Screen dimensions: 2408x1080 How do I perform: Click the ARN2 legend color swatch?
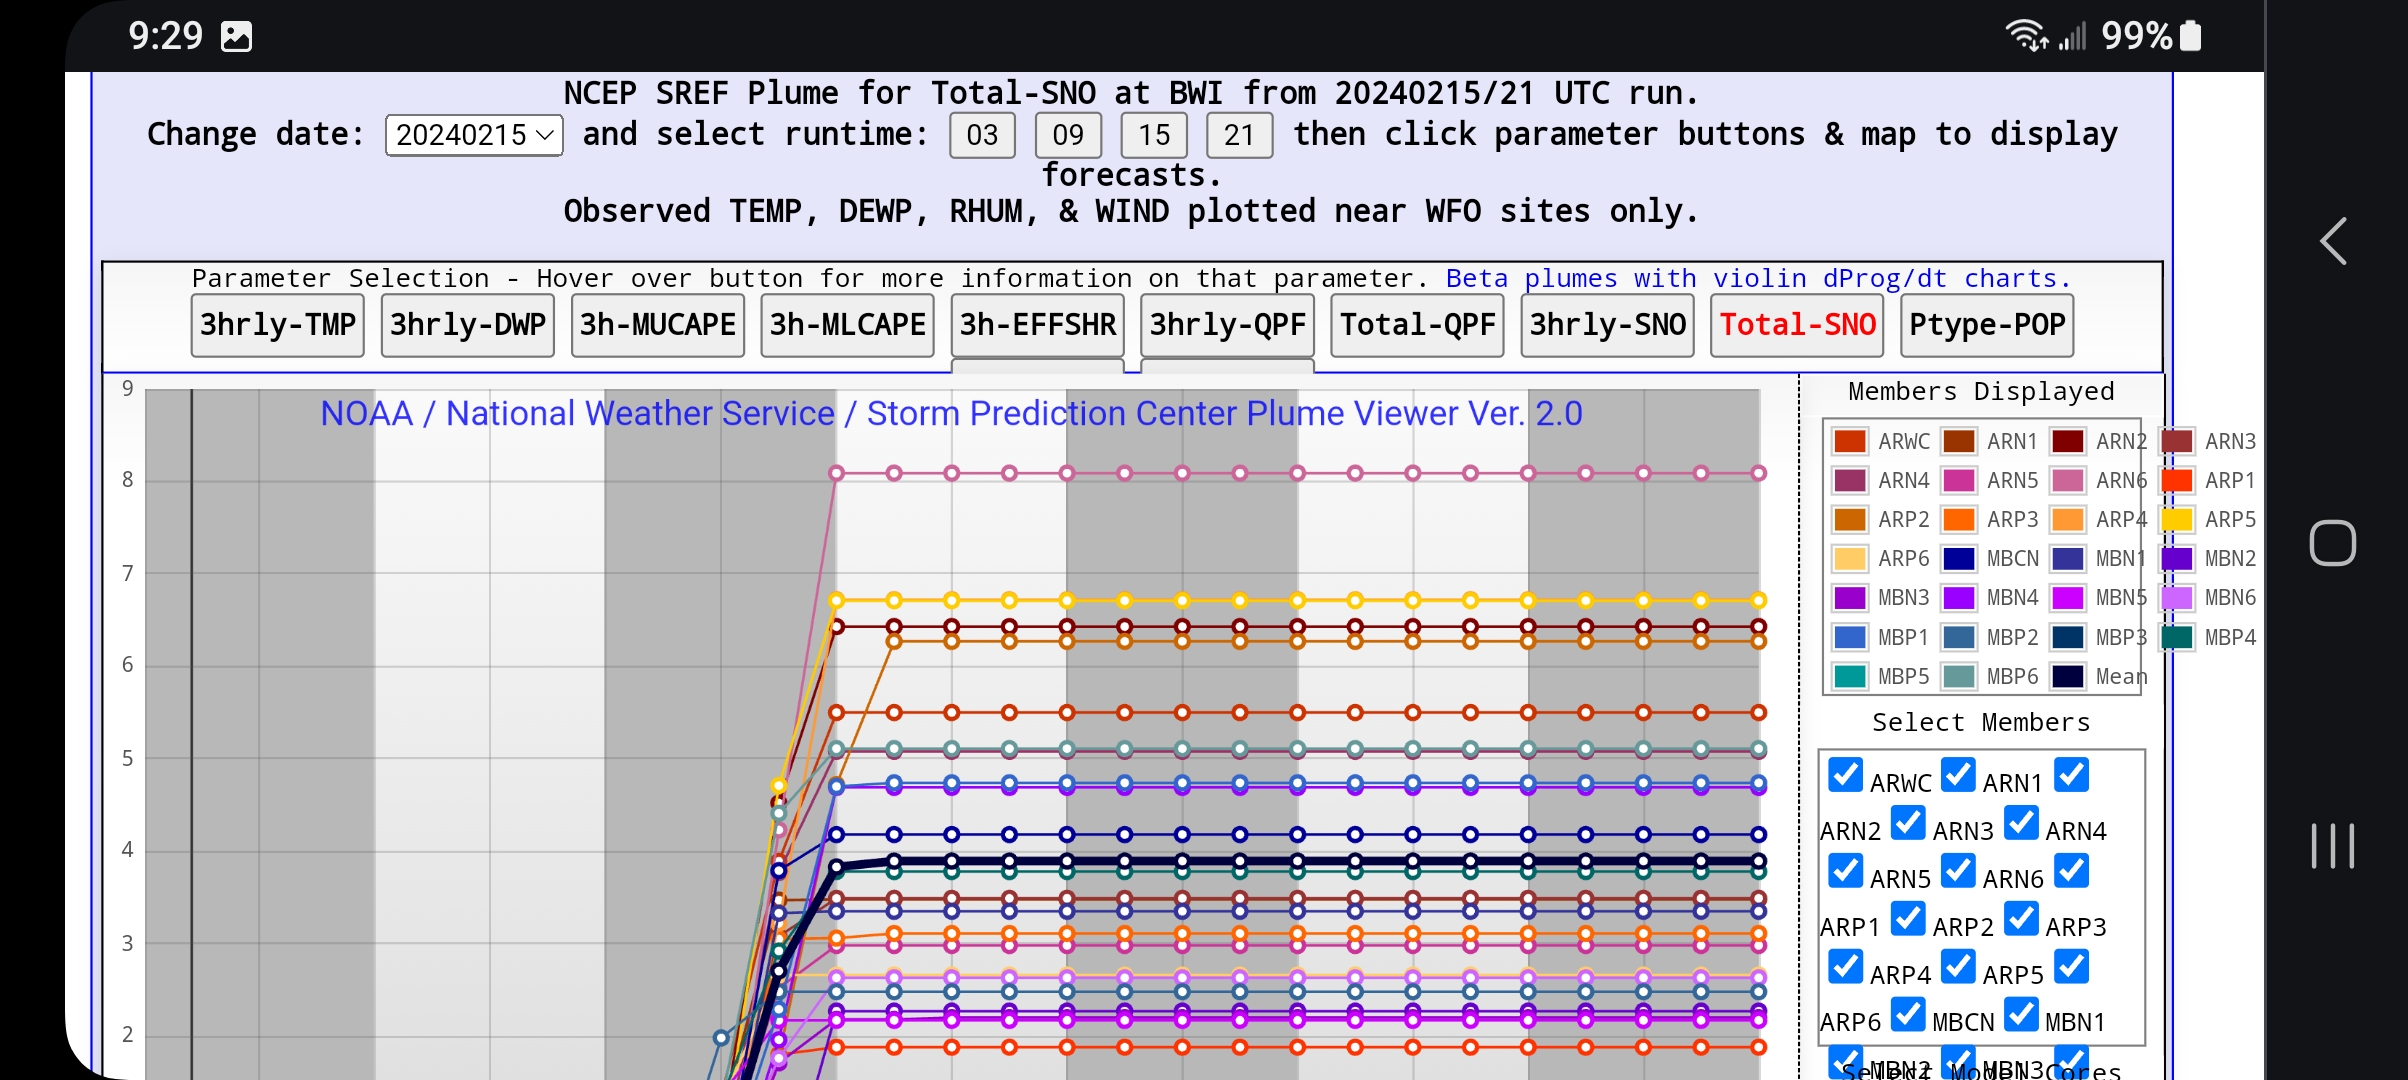[2068, 441]
